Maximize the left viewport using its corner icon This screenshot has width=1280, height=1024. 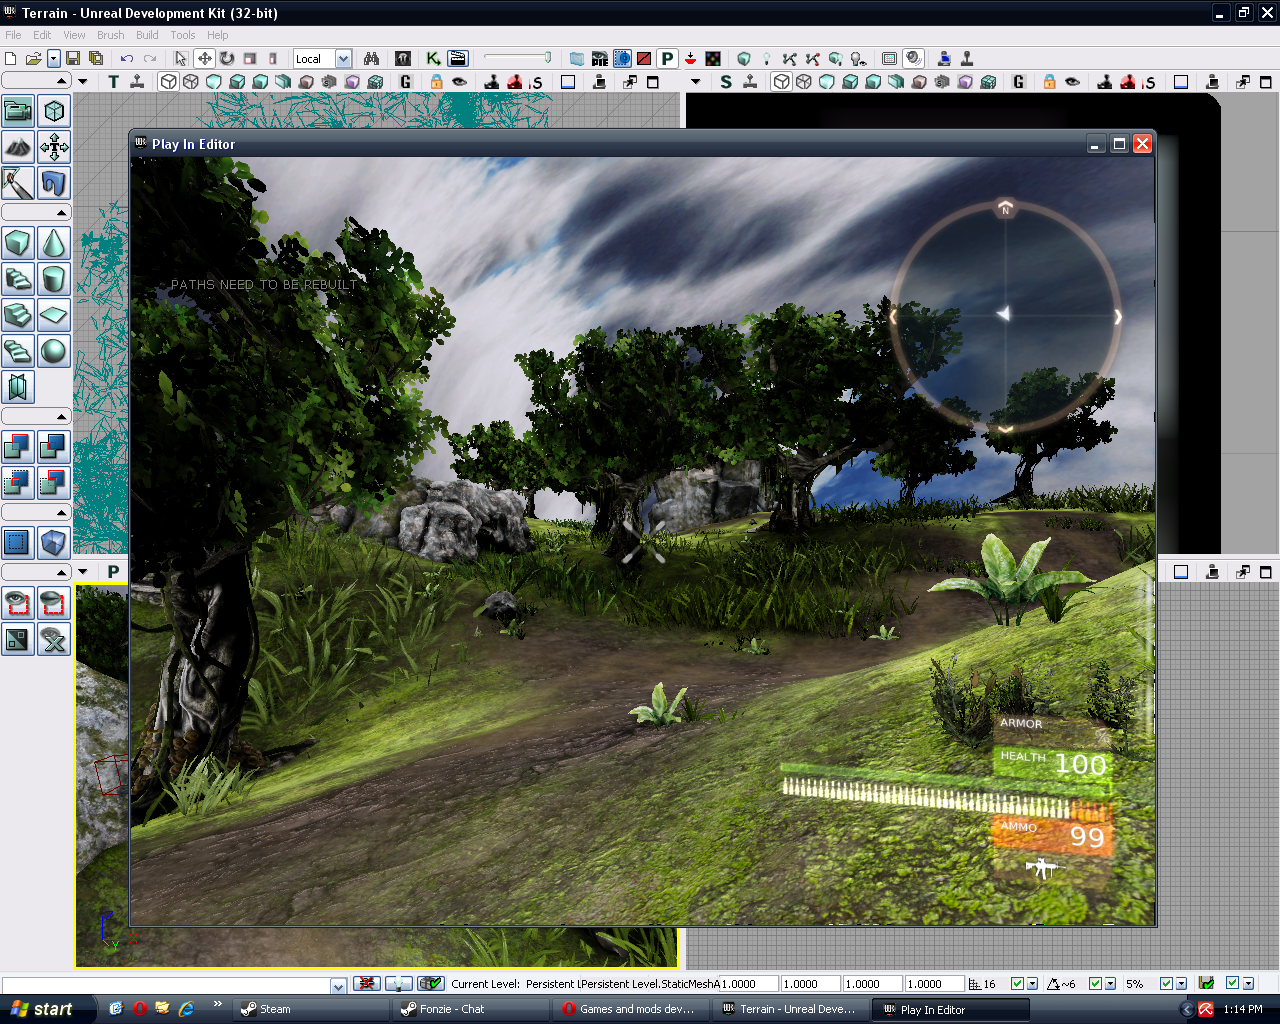[x=652, y=82]
